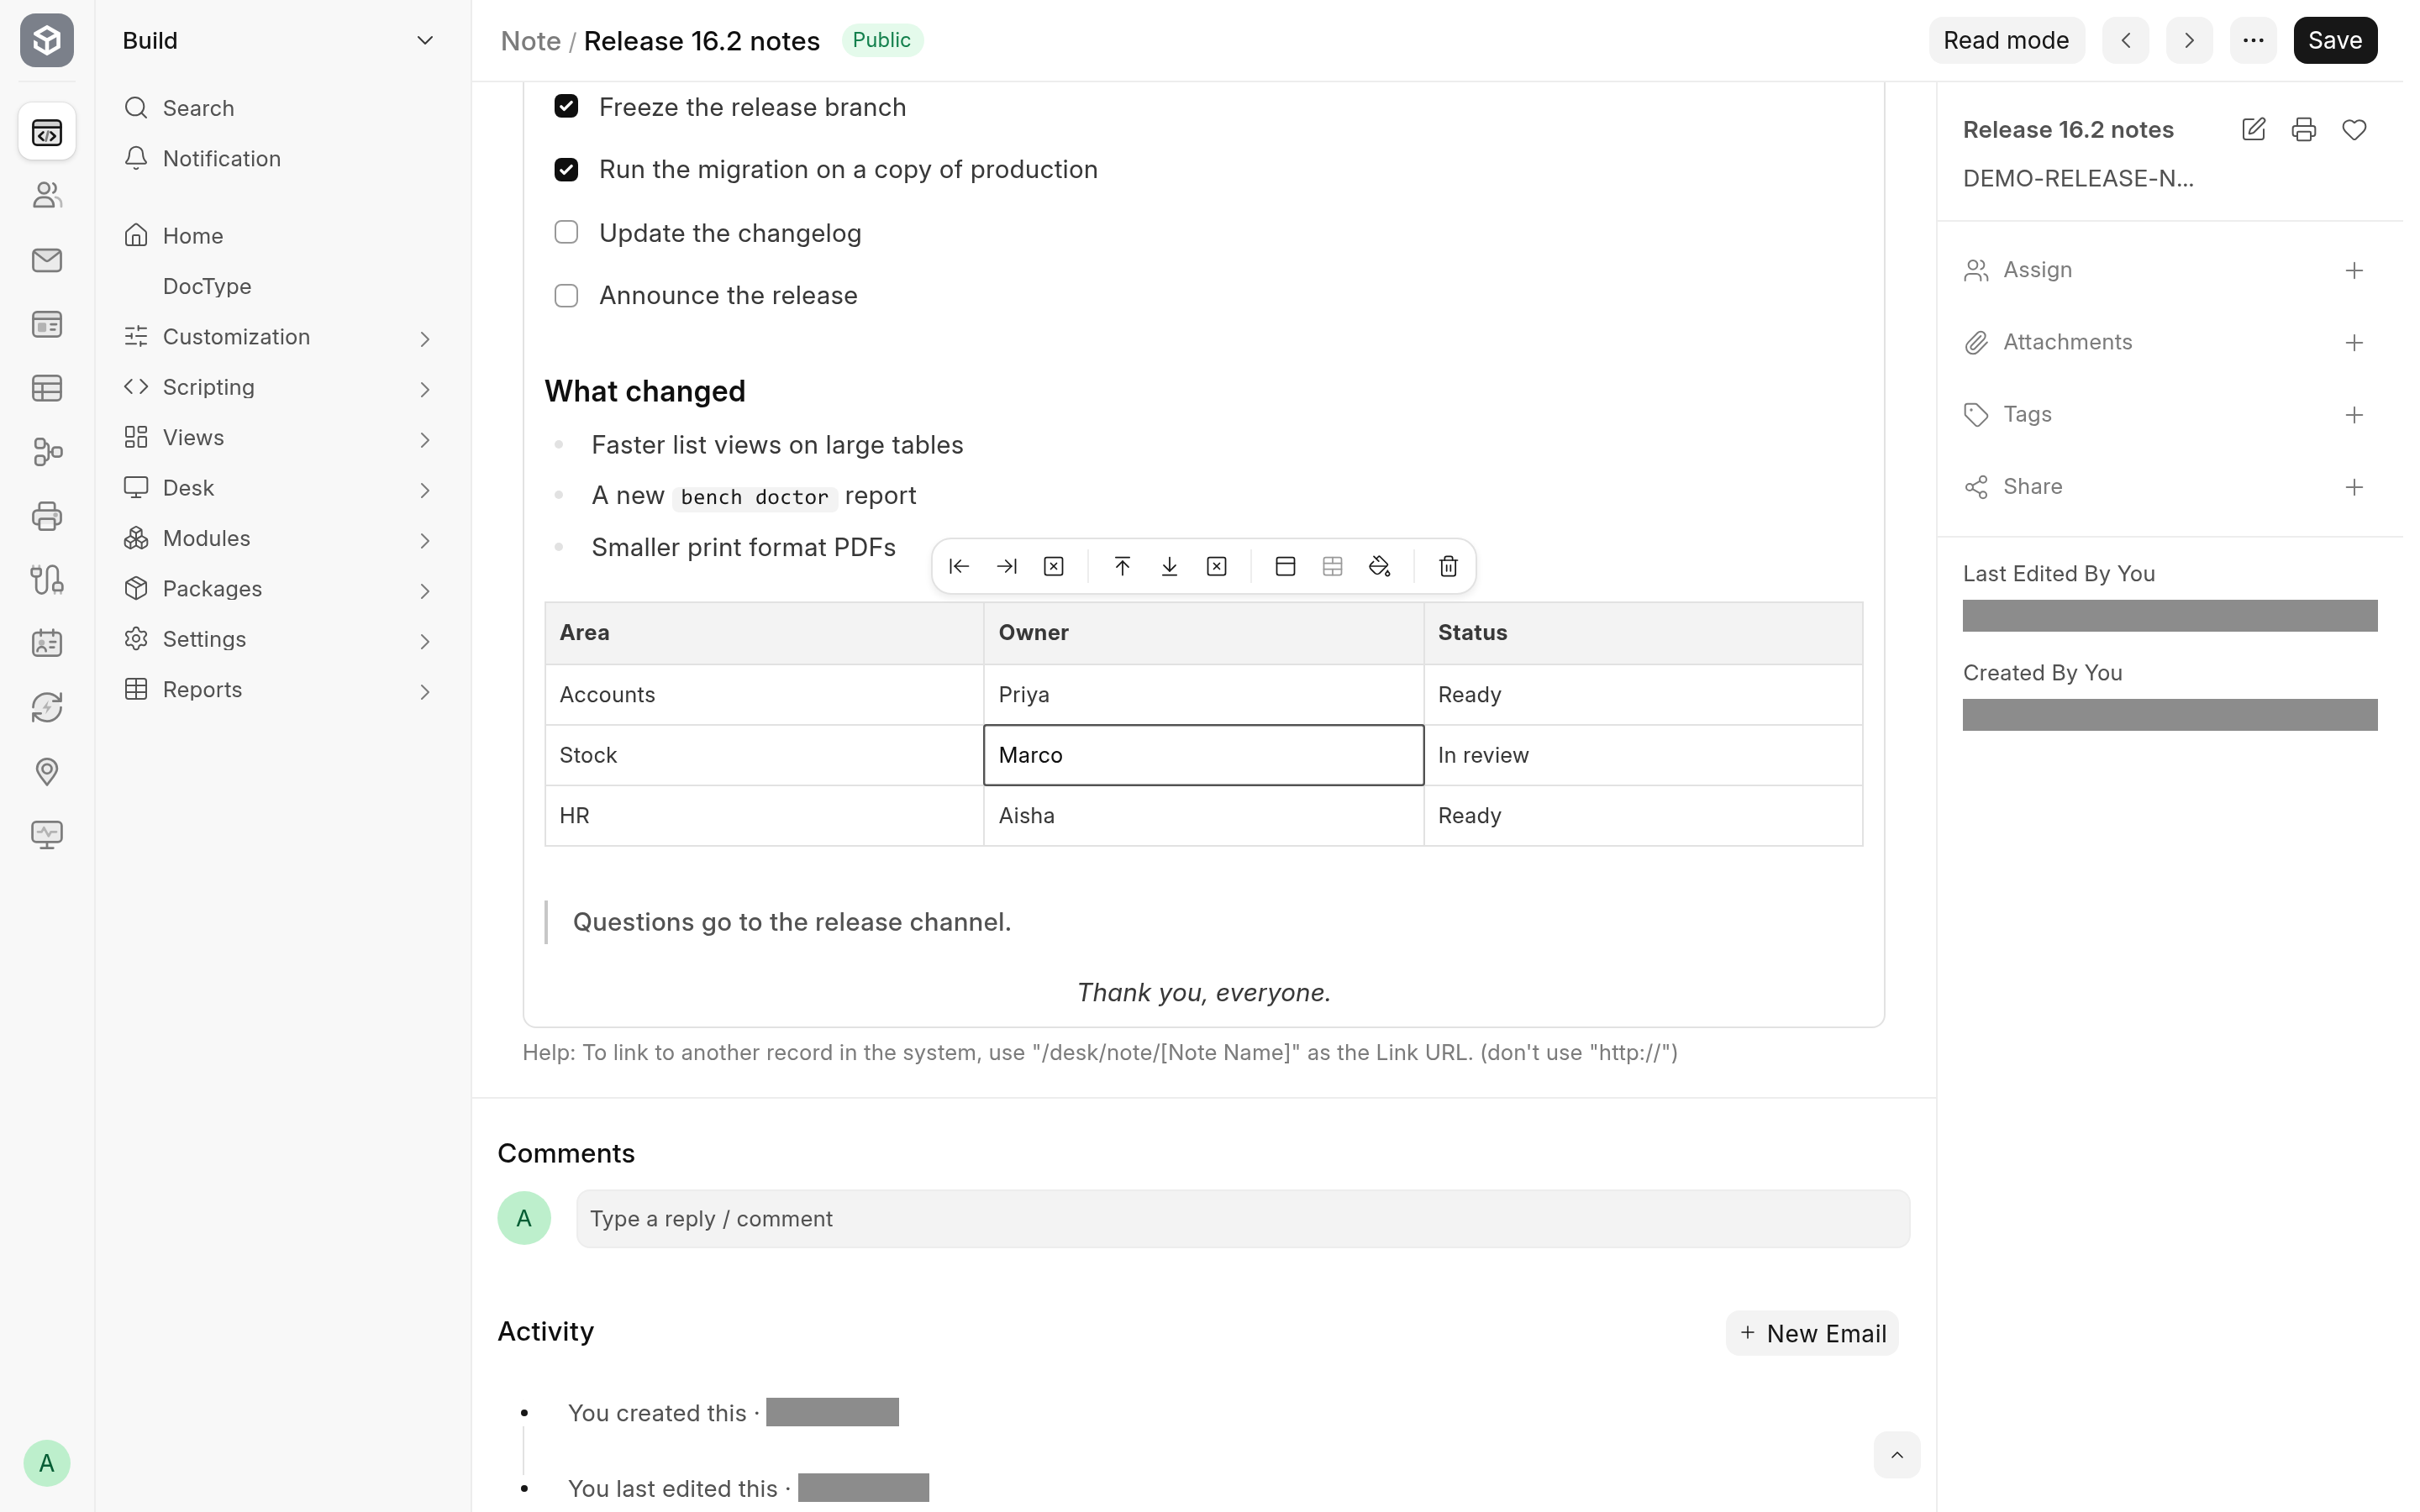Screen dimensions: 2420x1512
Task: Insert a column to the right
Action: pos(1007,567)
